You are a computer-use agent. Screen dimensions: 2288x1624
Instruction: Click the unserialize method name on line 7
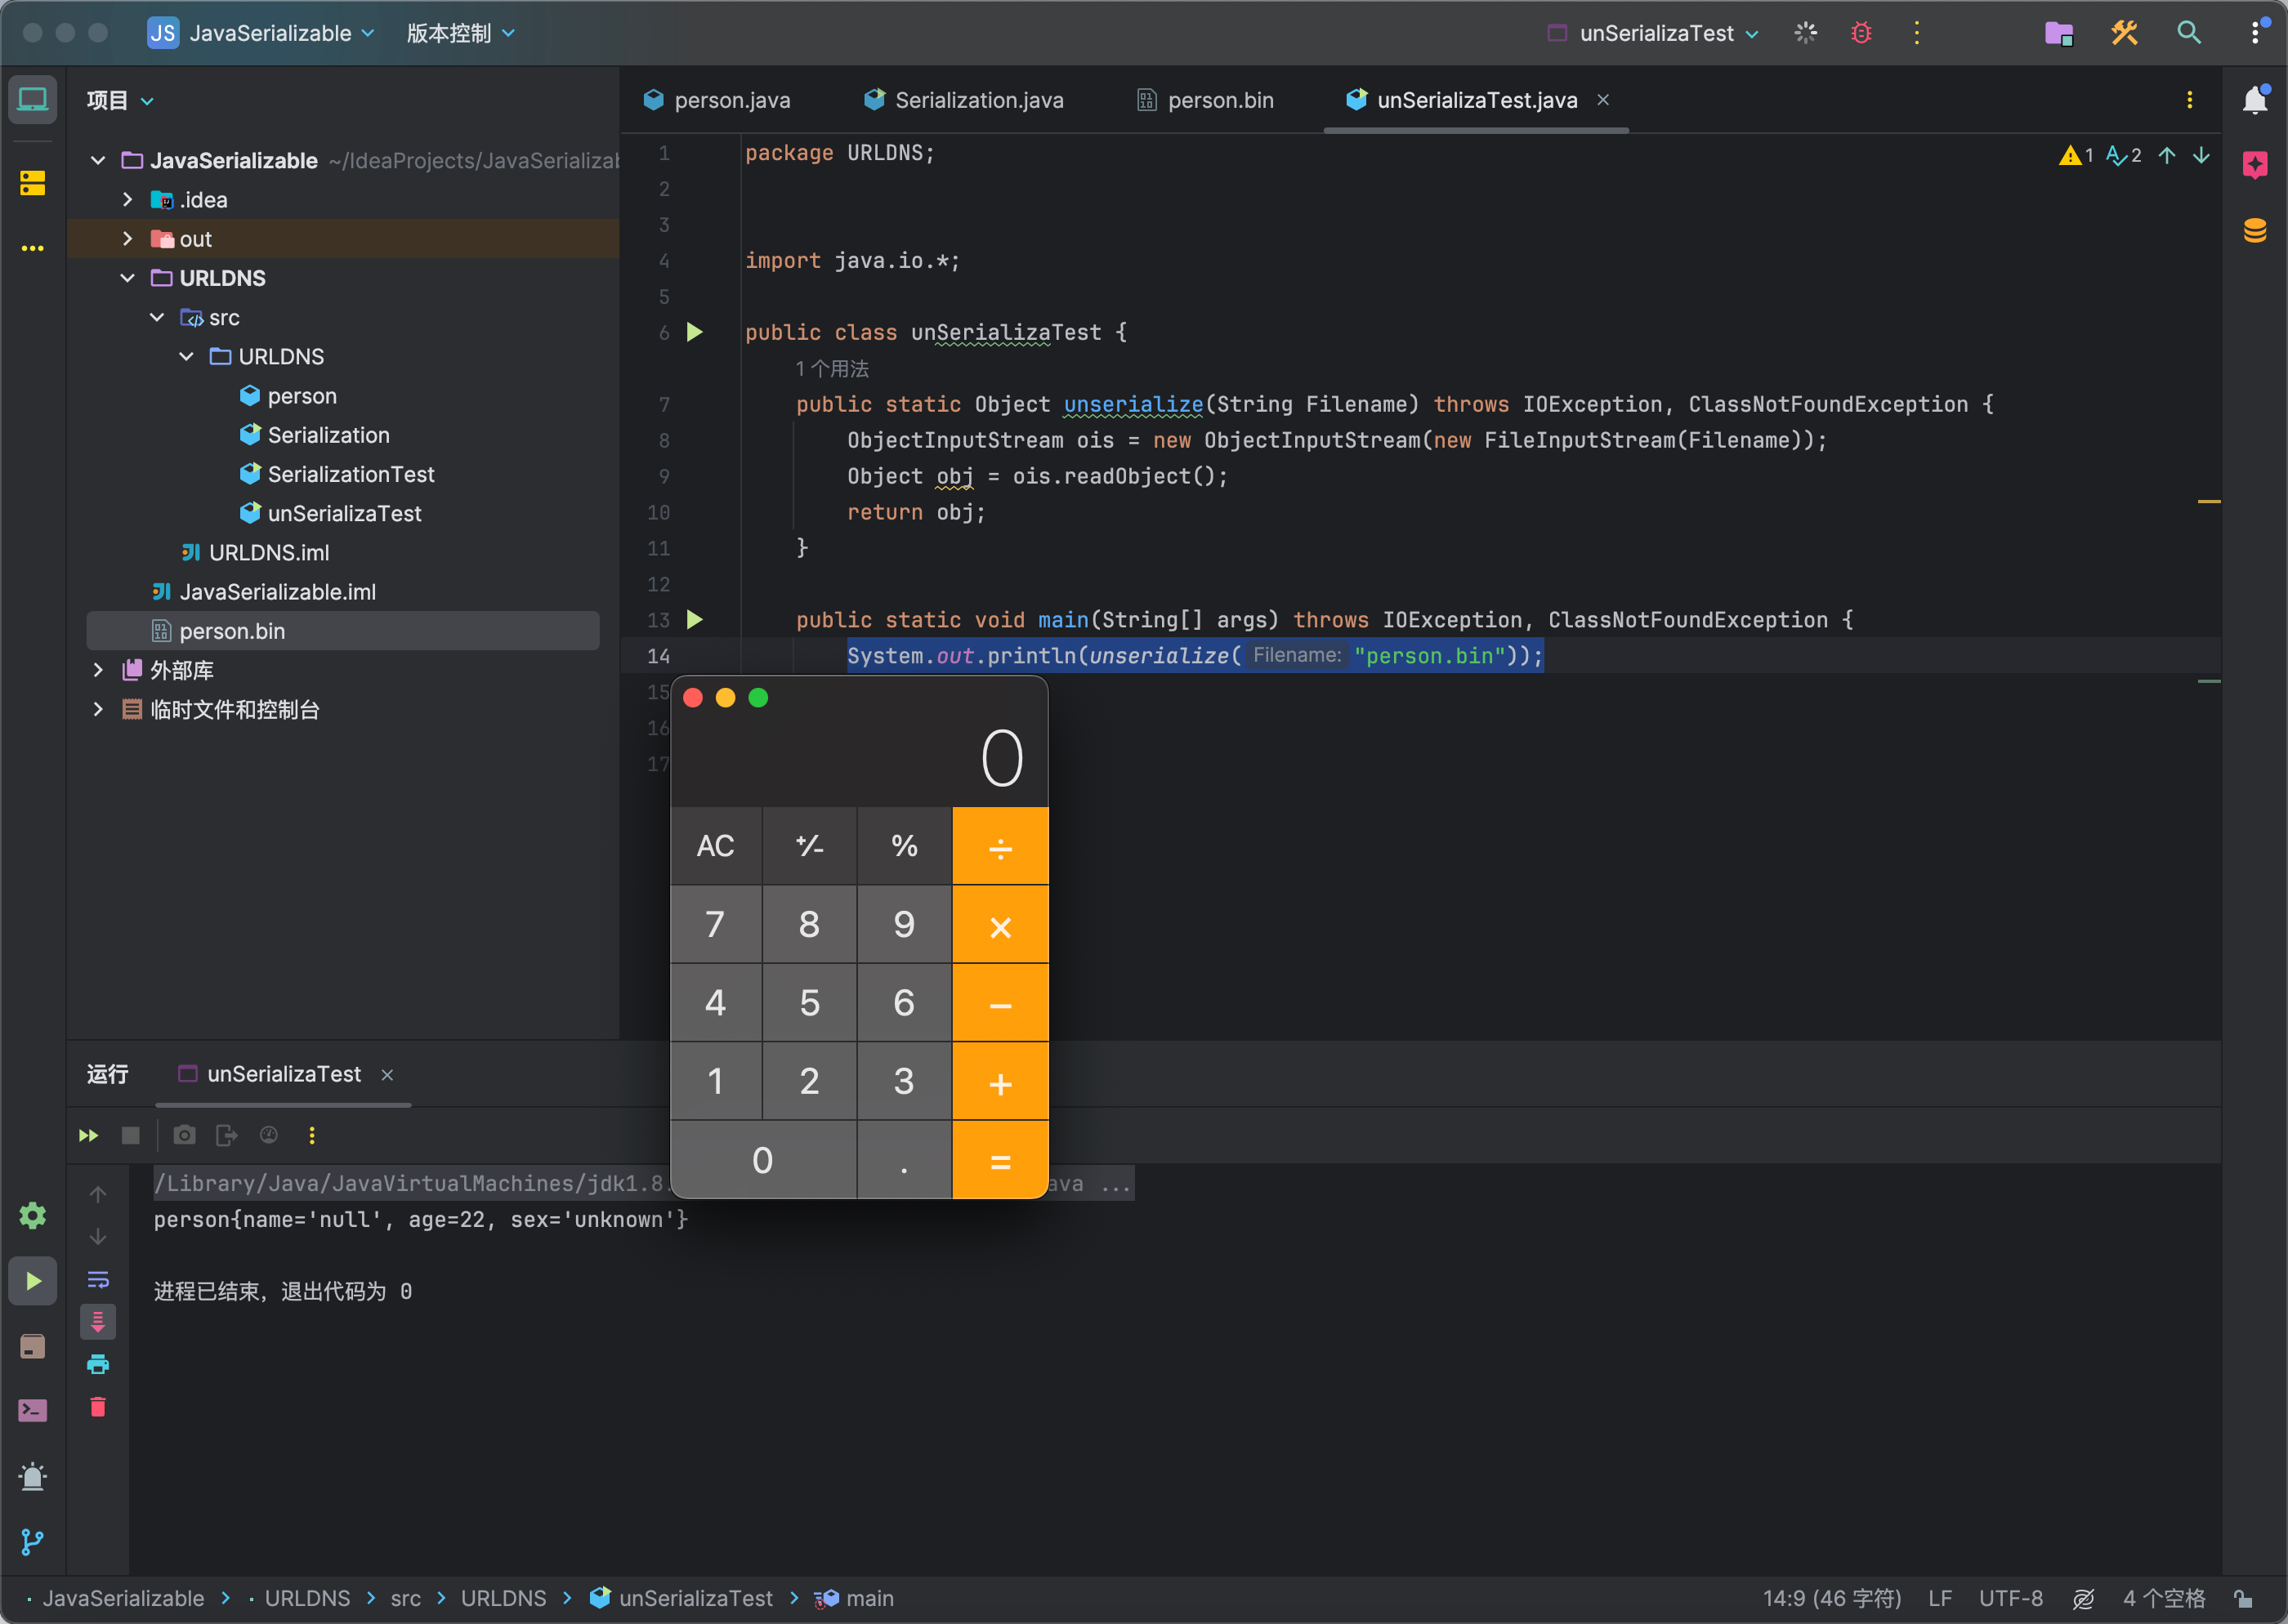tap(1133, 404)
